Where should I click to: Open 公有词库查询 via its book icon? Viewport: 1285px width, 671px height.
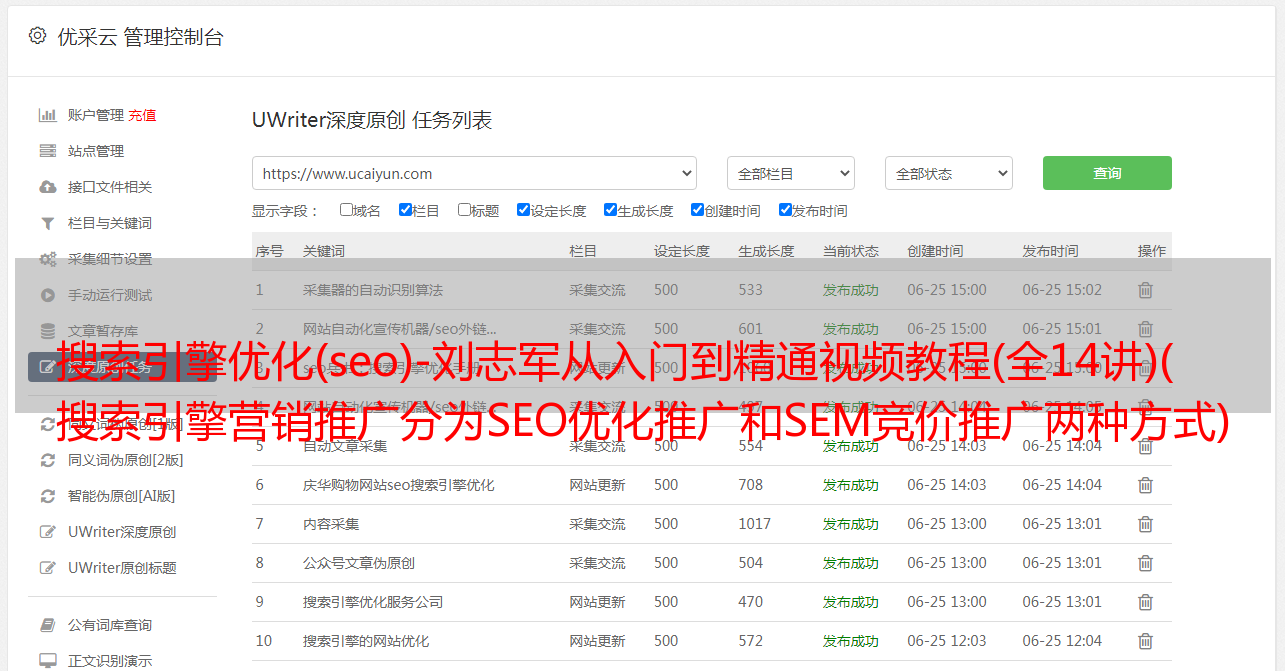click(x=47, y=625)
